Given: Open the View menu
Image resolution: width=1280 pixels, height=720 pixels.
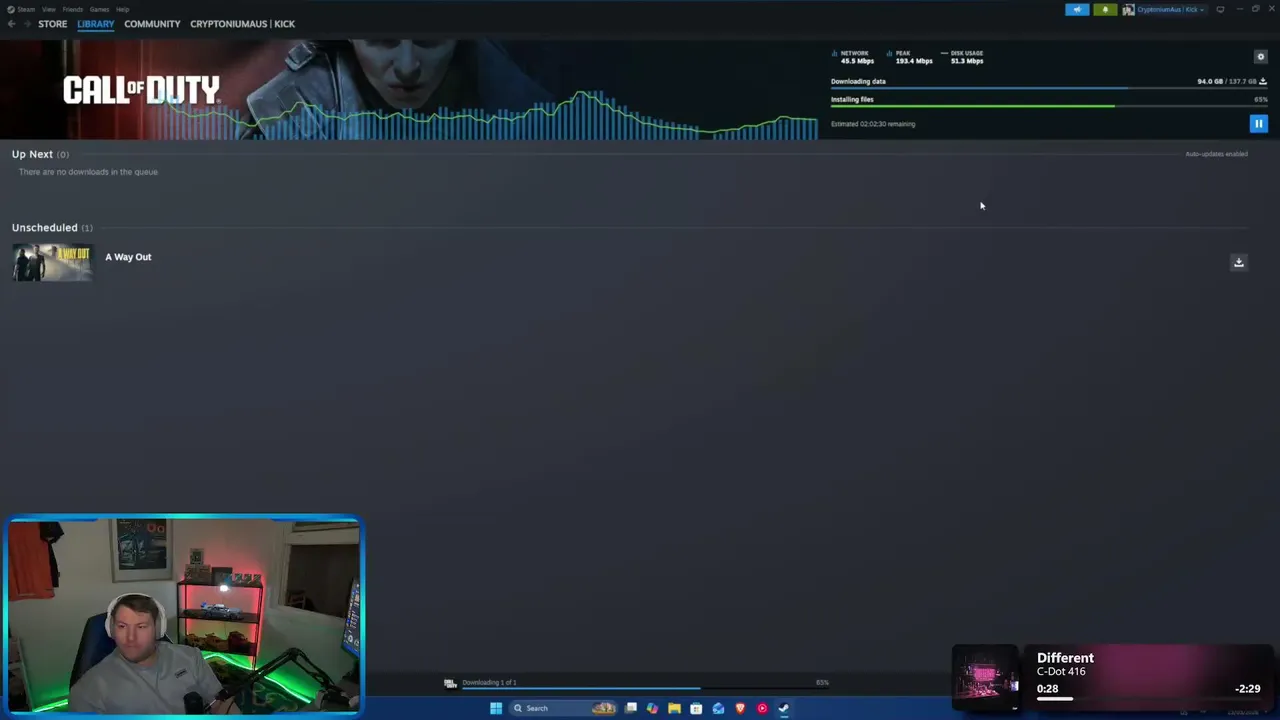Looking at the screenshot, I should (x=48, y=9).
